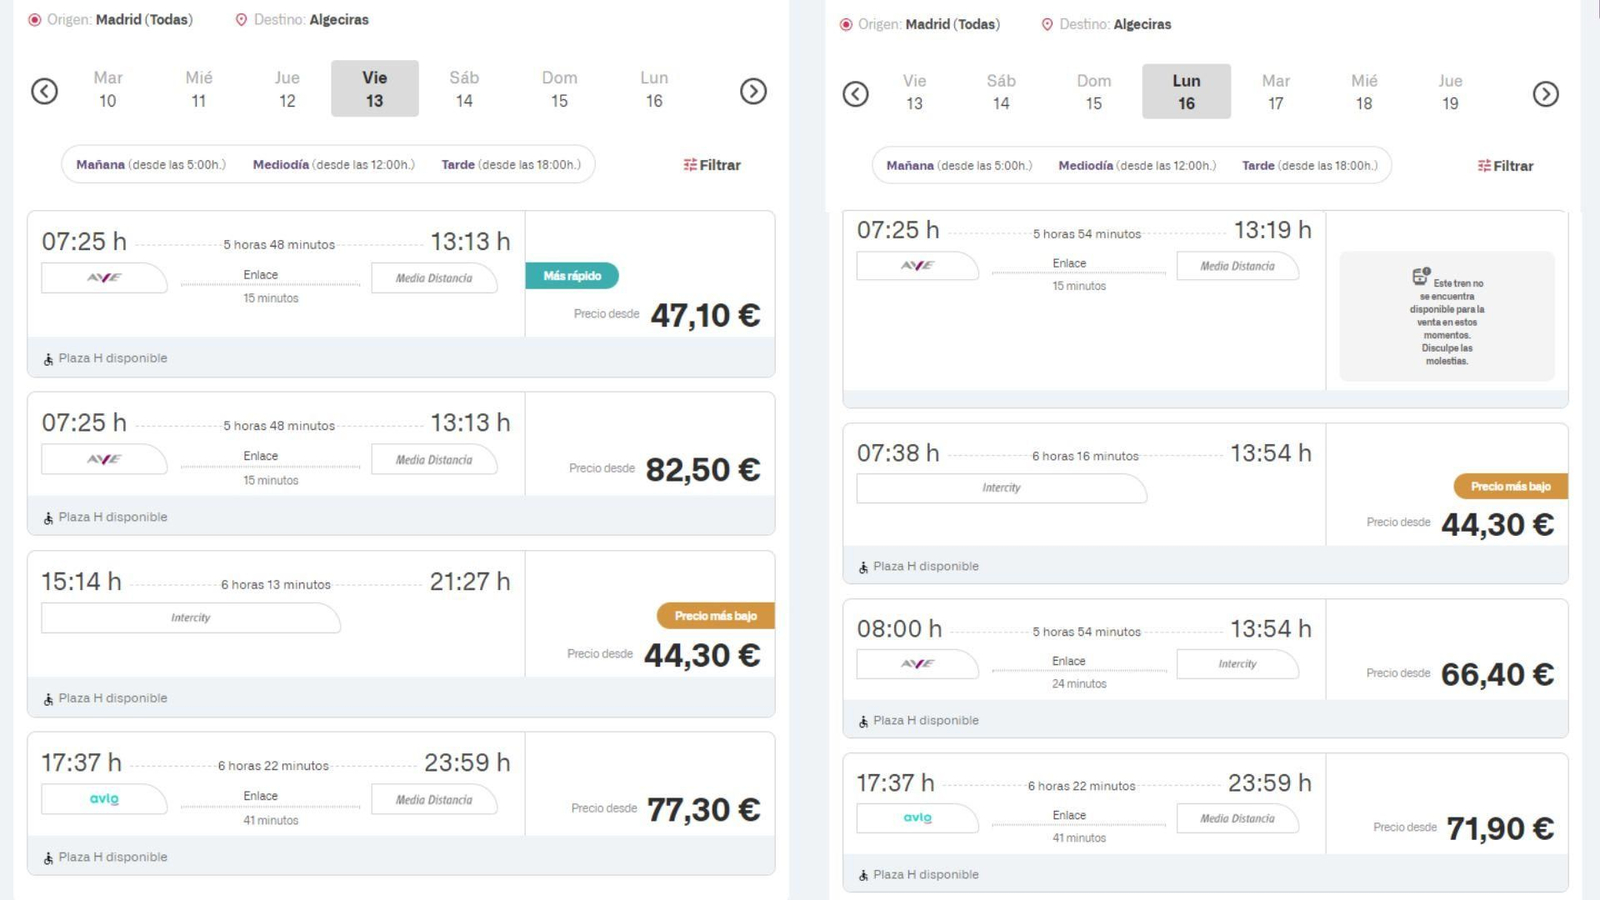Click the Filtrar filter icon on right panel
The height and width of the screenshot is (900, 1600).
1486,166
